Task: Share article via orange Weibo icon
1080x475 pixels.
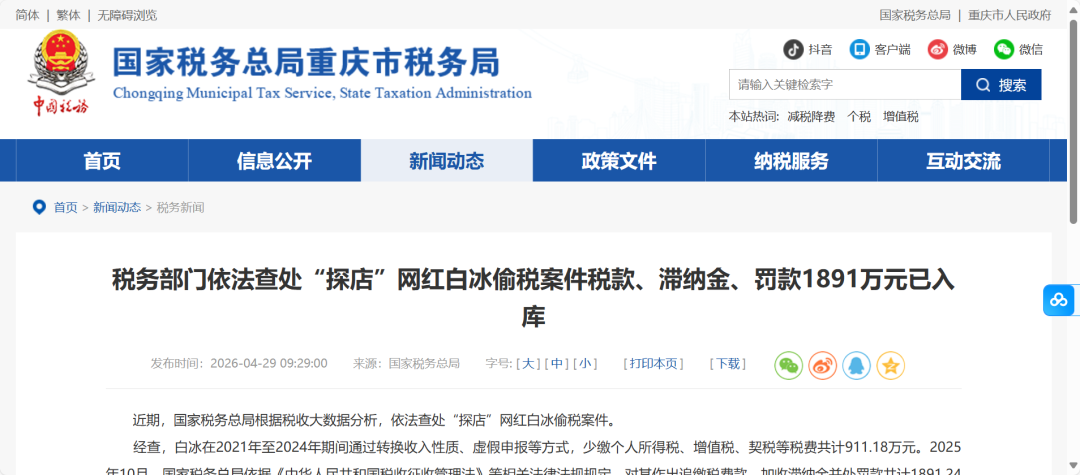Action: [x=822, y=366]
